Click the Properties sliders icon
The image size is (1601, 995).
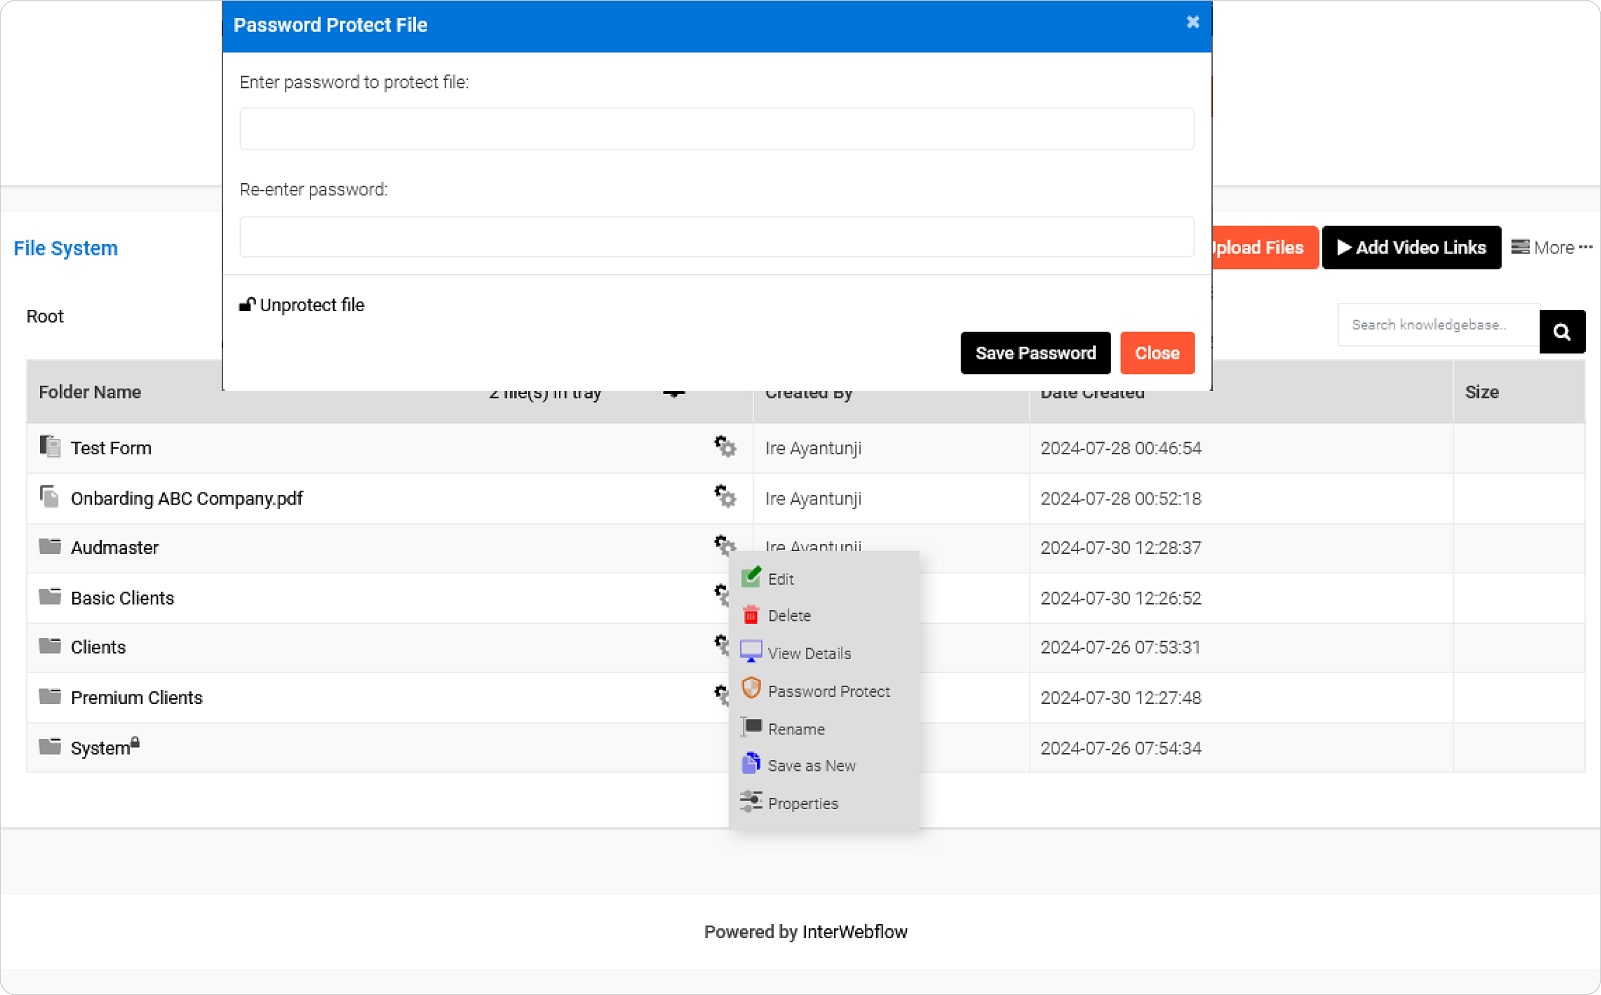tap(751, 800)
